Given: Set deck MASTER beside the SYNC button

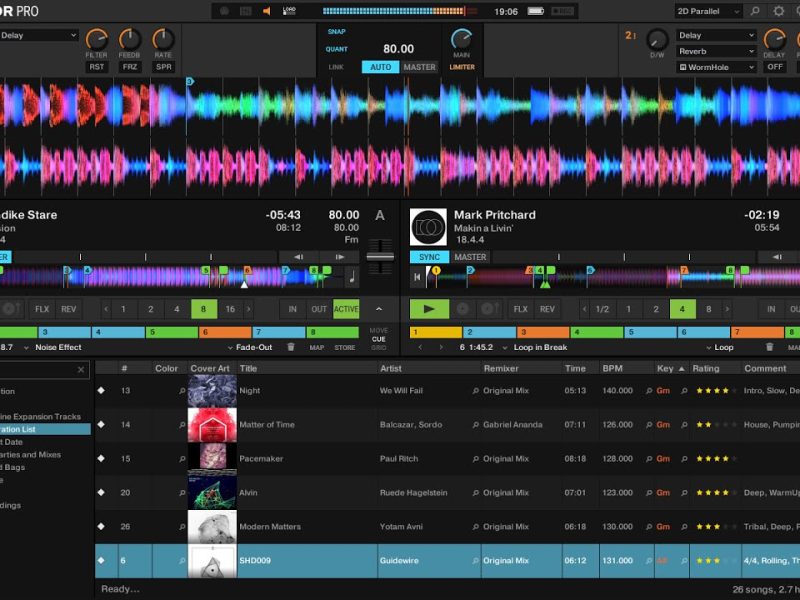Looking at the screenshot, I should pyautogui.click(x=470, y=257).
